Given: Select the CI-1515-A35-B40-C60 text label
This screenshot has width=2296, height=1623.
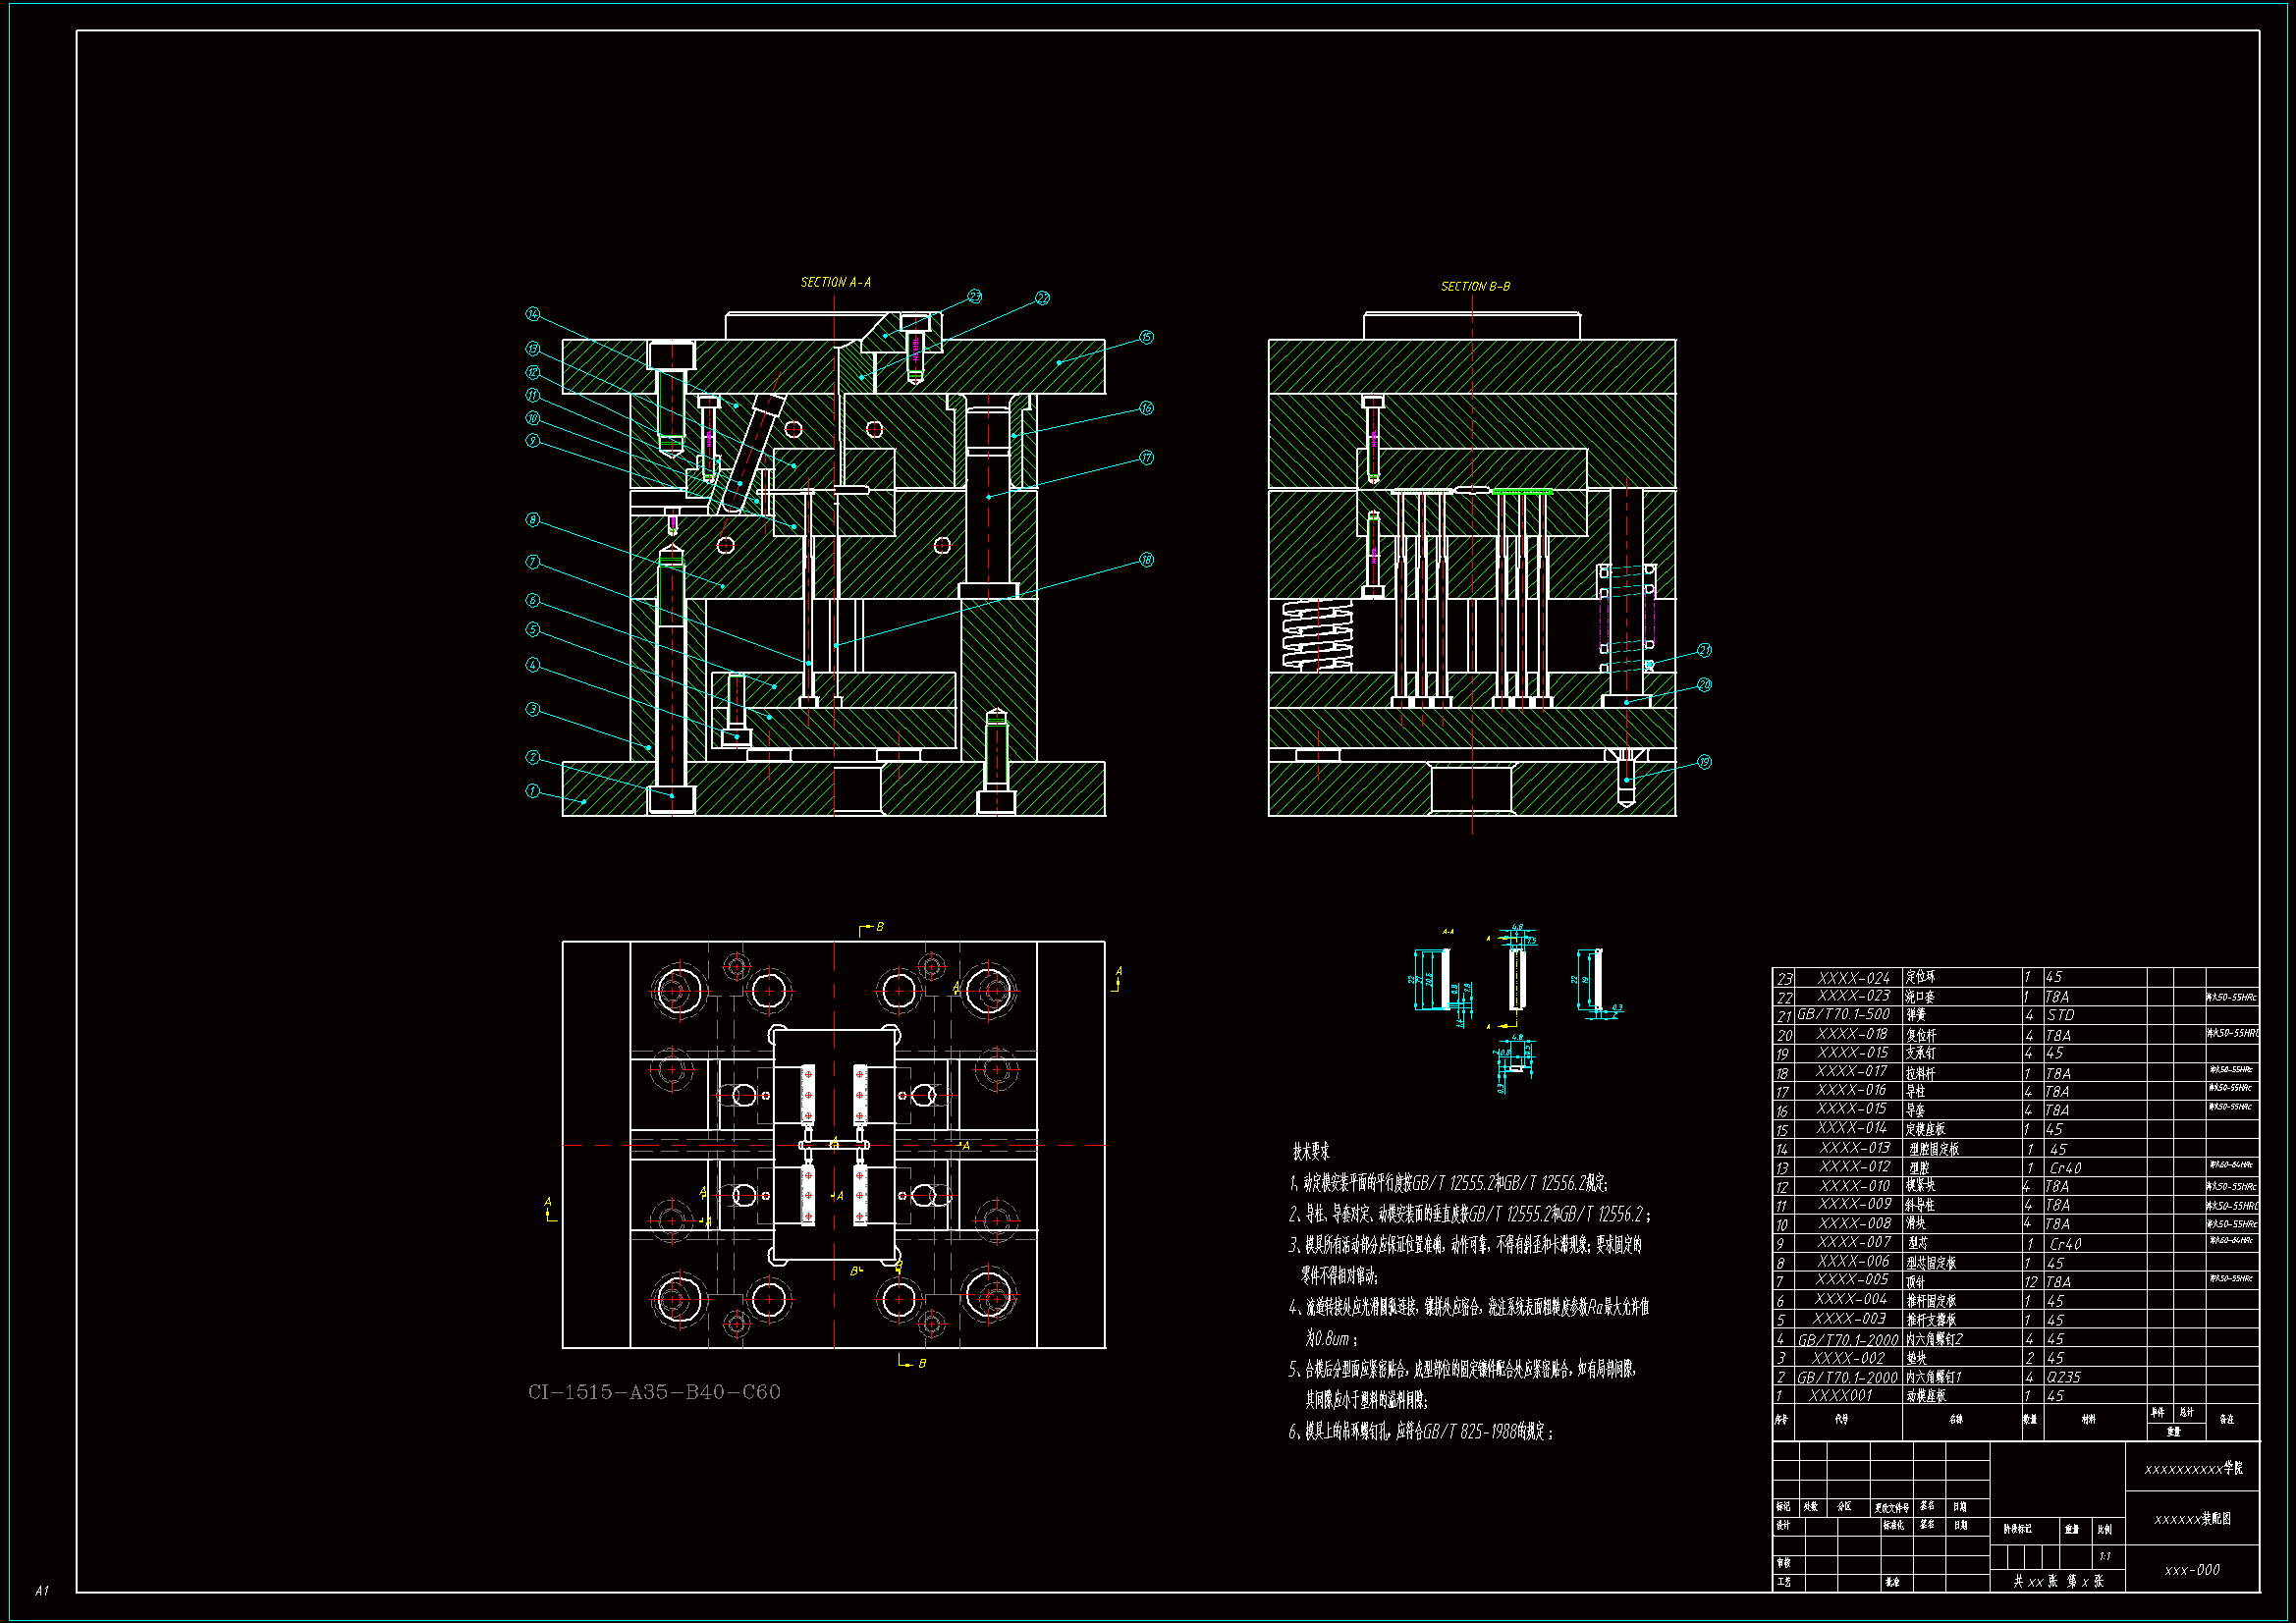Looking at the screenshot, I should click(x=654, y=1392).
